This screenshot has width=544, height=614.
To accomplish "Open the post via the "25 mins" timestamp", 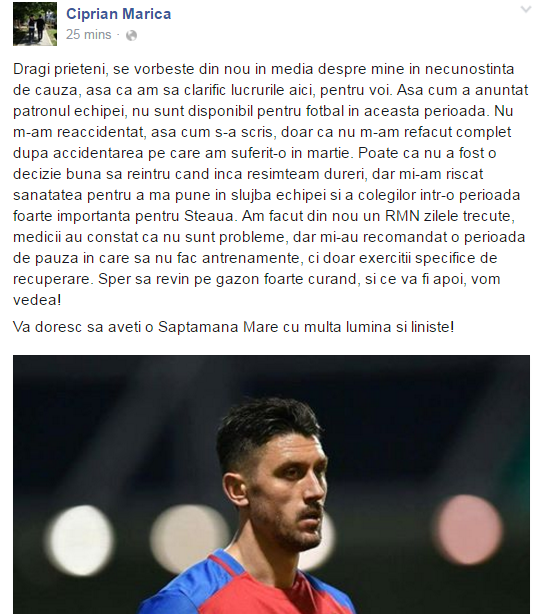I will pyautogui.click(x=89, y=35).
